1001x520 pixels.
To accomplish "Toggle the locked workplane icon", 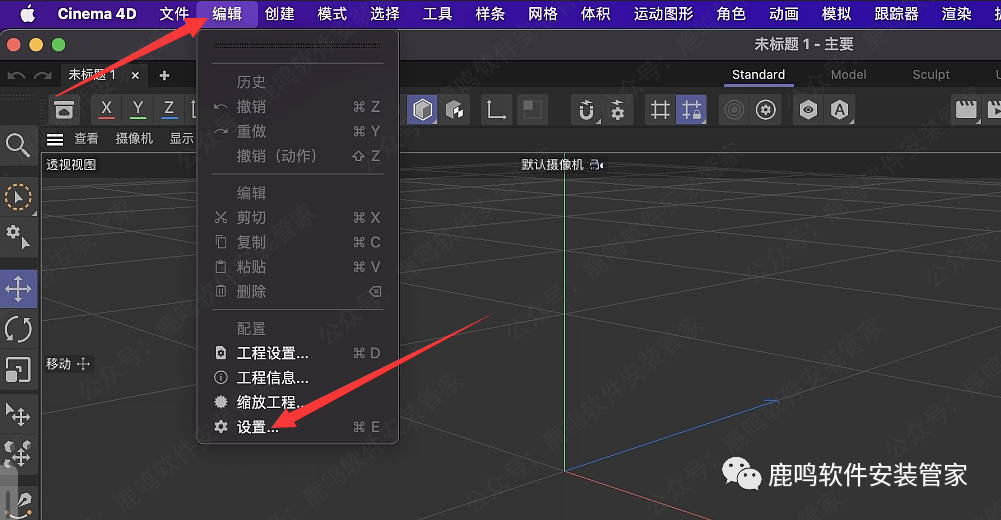I will coord(691,110).
